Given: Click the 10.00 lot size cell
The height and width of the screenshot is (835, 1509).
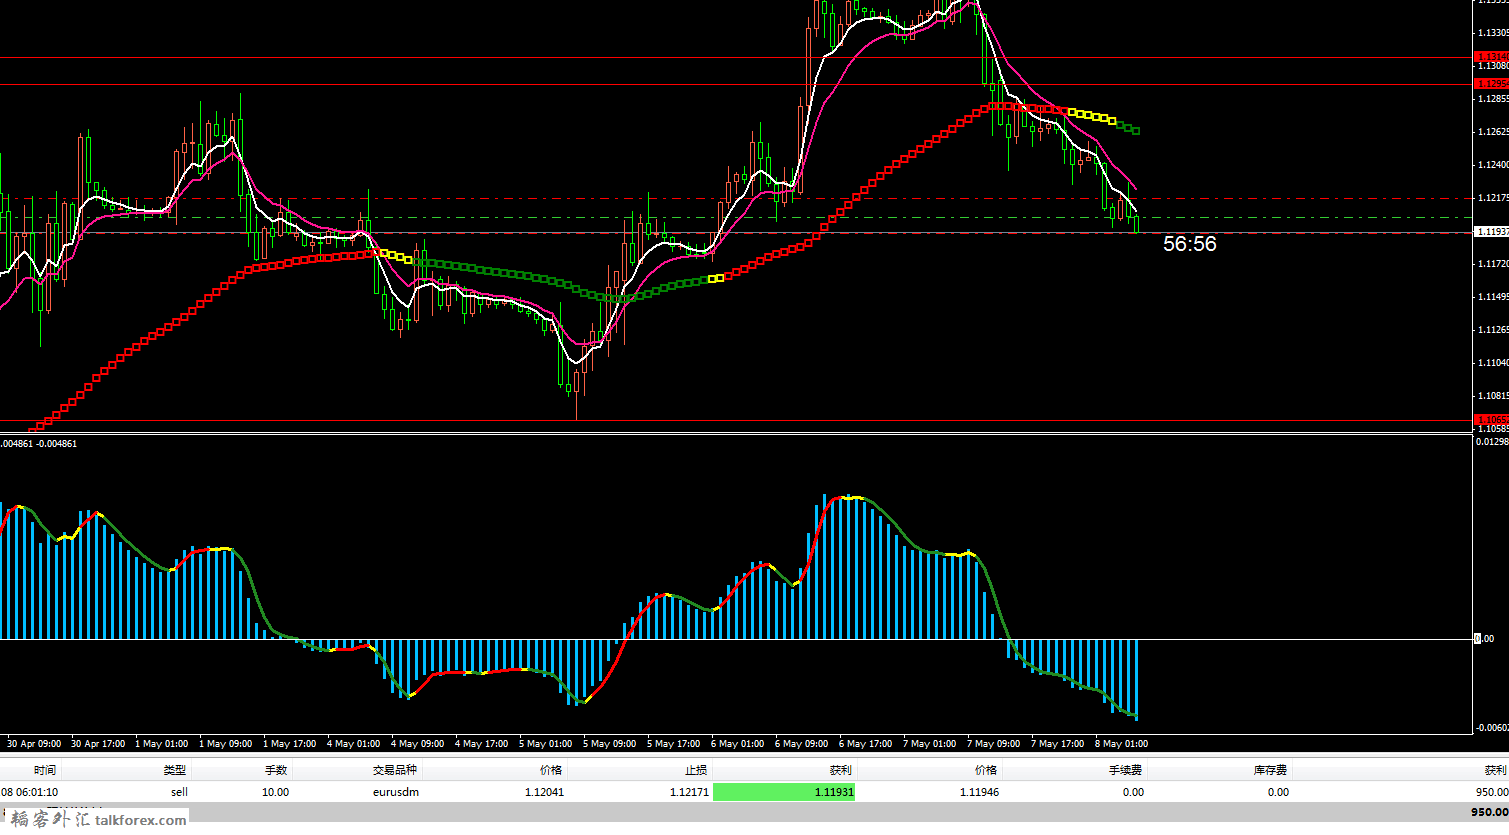Looking at the screenshot, I should (x=276, y=792).
